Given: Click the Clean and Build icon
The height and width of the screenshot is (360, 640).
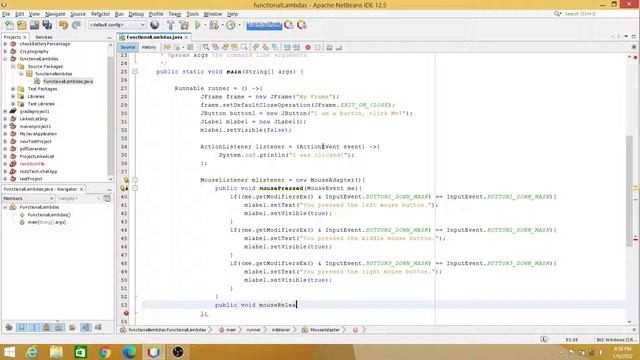Looking at the screenshot, I should [184, 25].
